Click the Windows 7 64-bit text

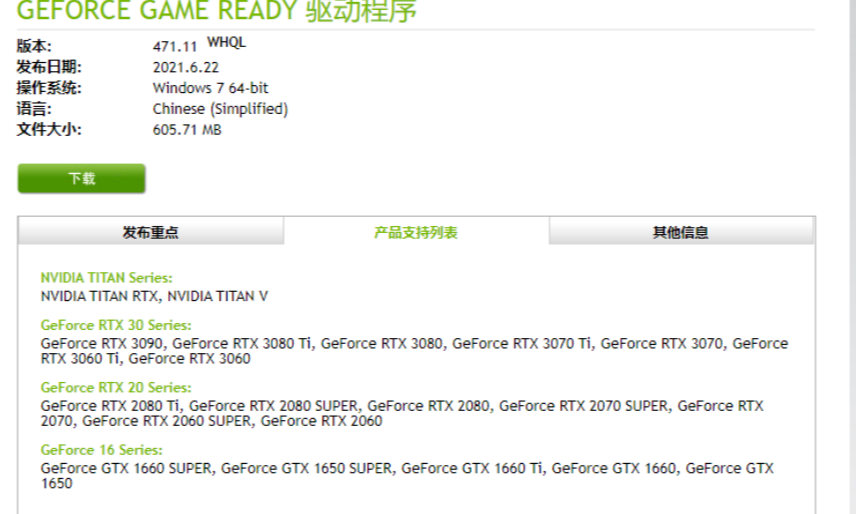click(210, 88)
